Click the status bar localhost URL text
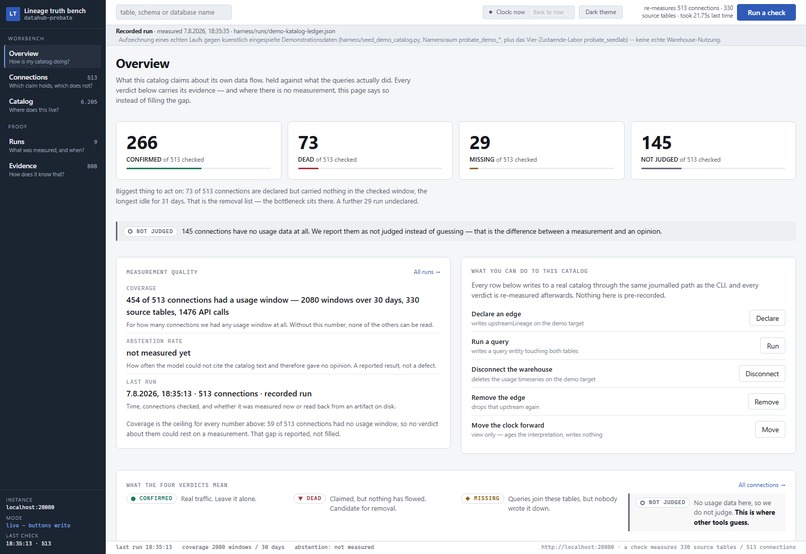The image size is (806, 554). 577,547
